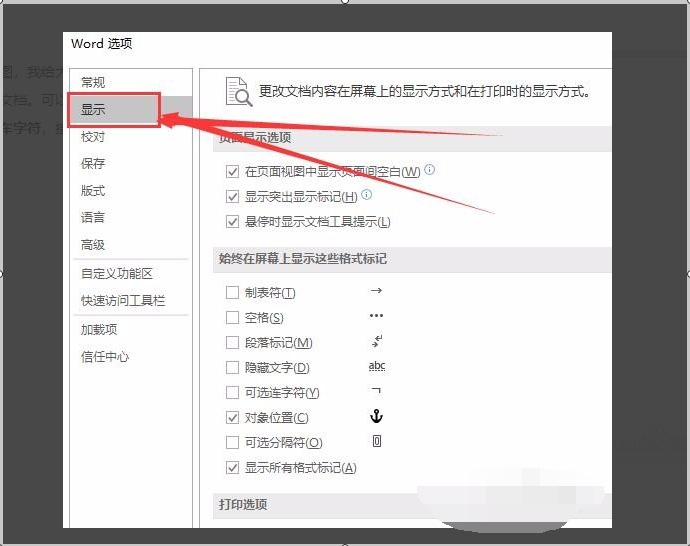
Task: Toggle 悬停时显示文档工具提示 checkbox
Action: 232,221
